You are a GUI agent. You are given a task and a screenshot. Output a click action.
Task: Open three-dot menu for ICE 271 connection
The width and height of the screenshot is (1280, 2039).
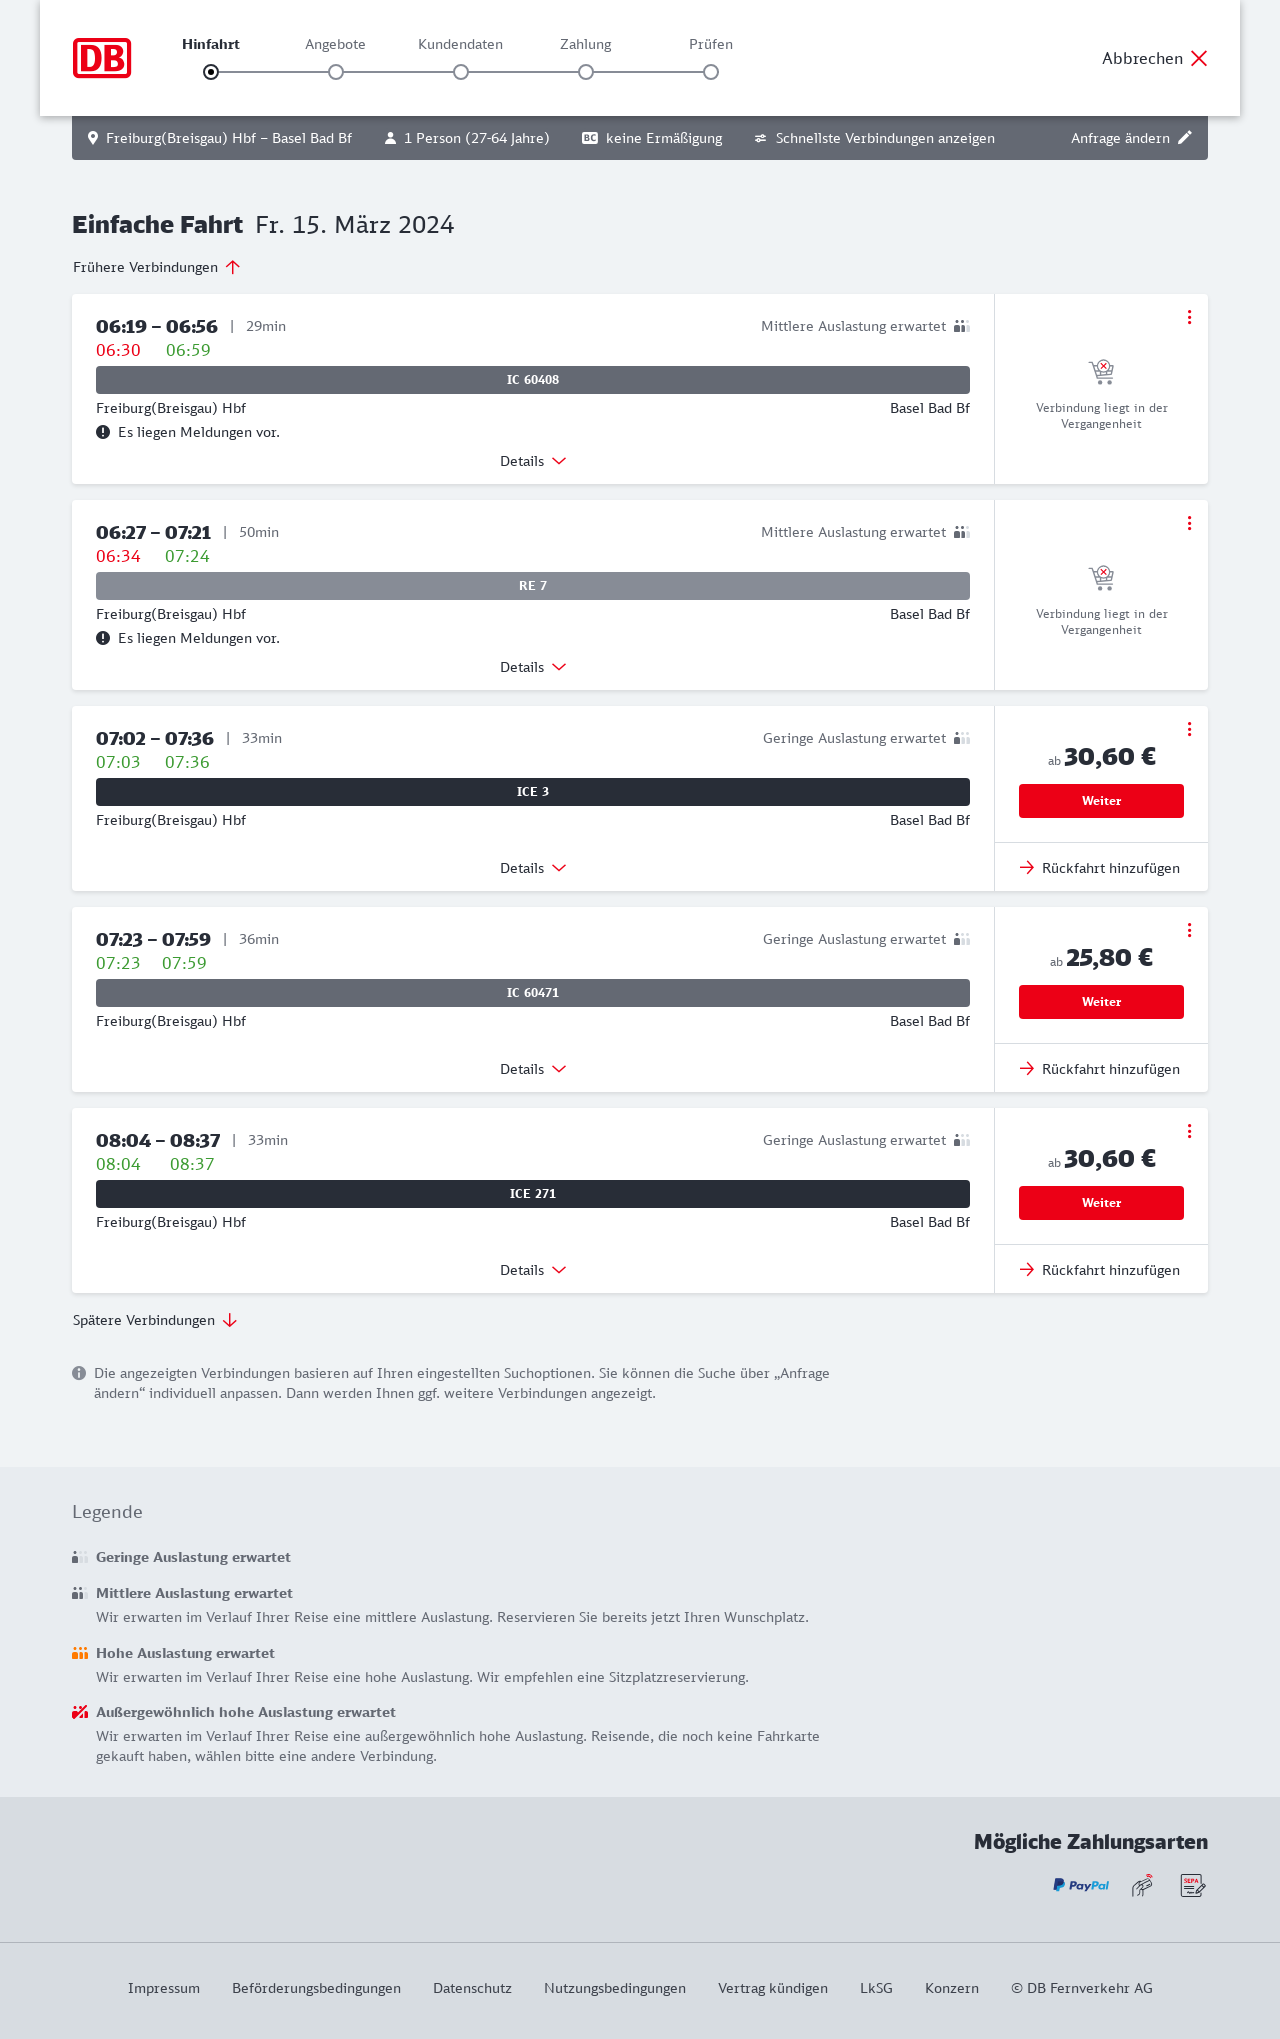[1189, 1131]
